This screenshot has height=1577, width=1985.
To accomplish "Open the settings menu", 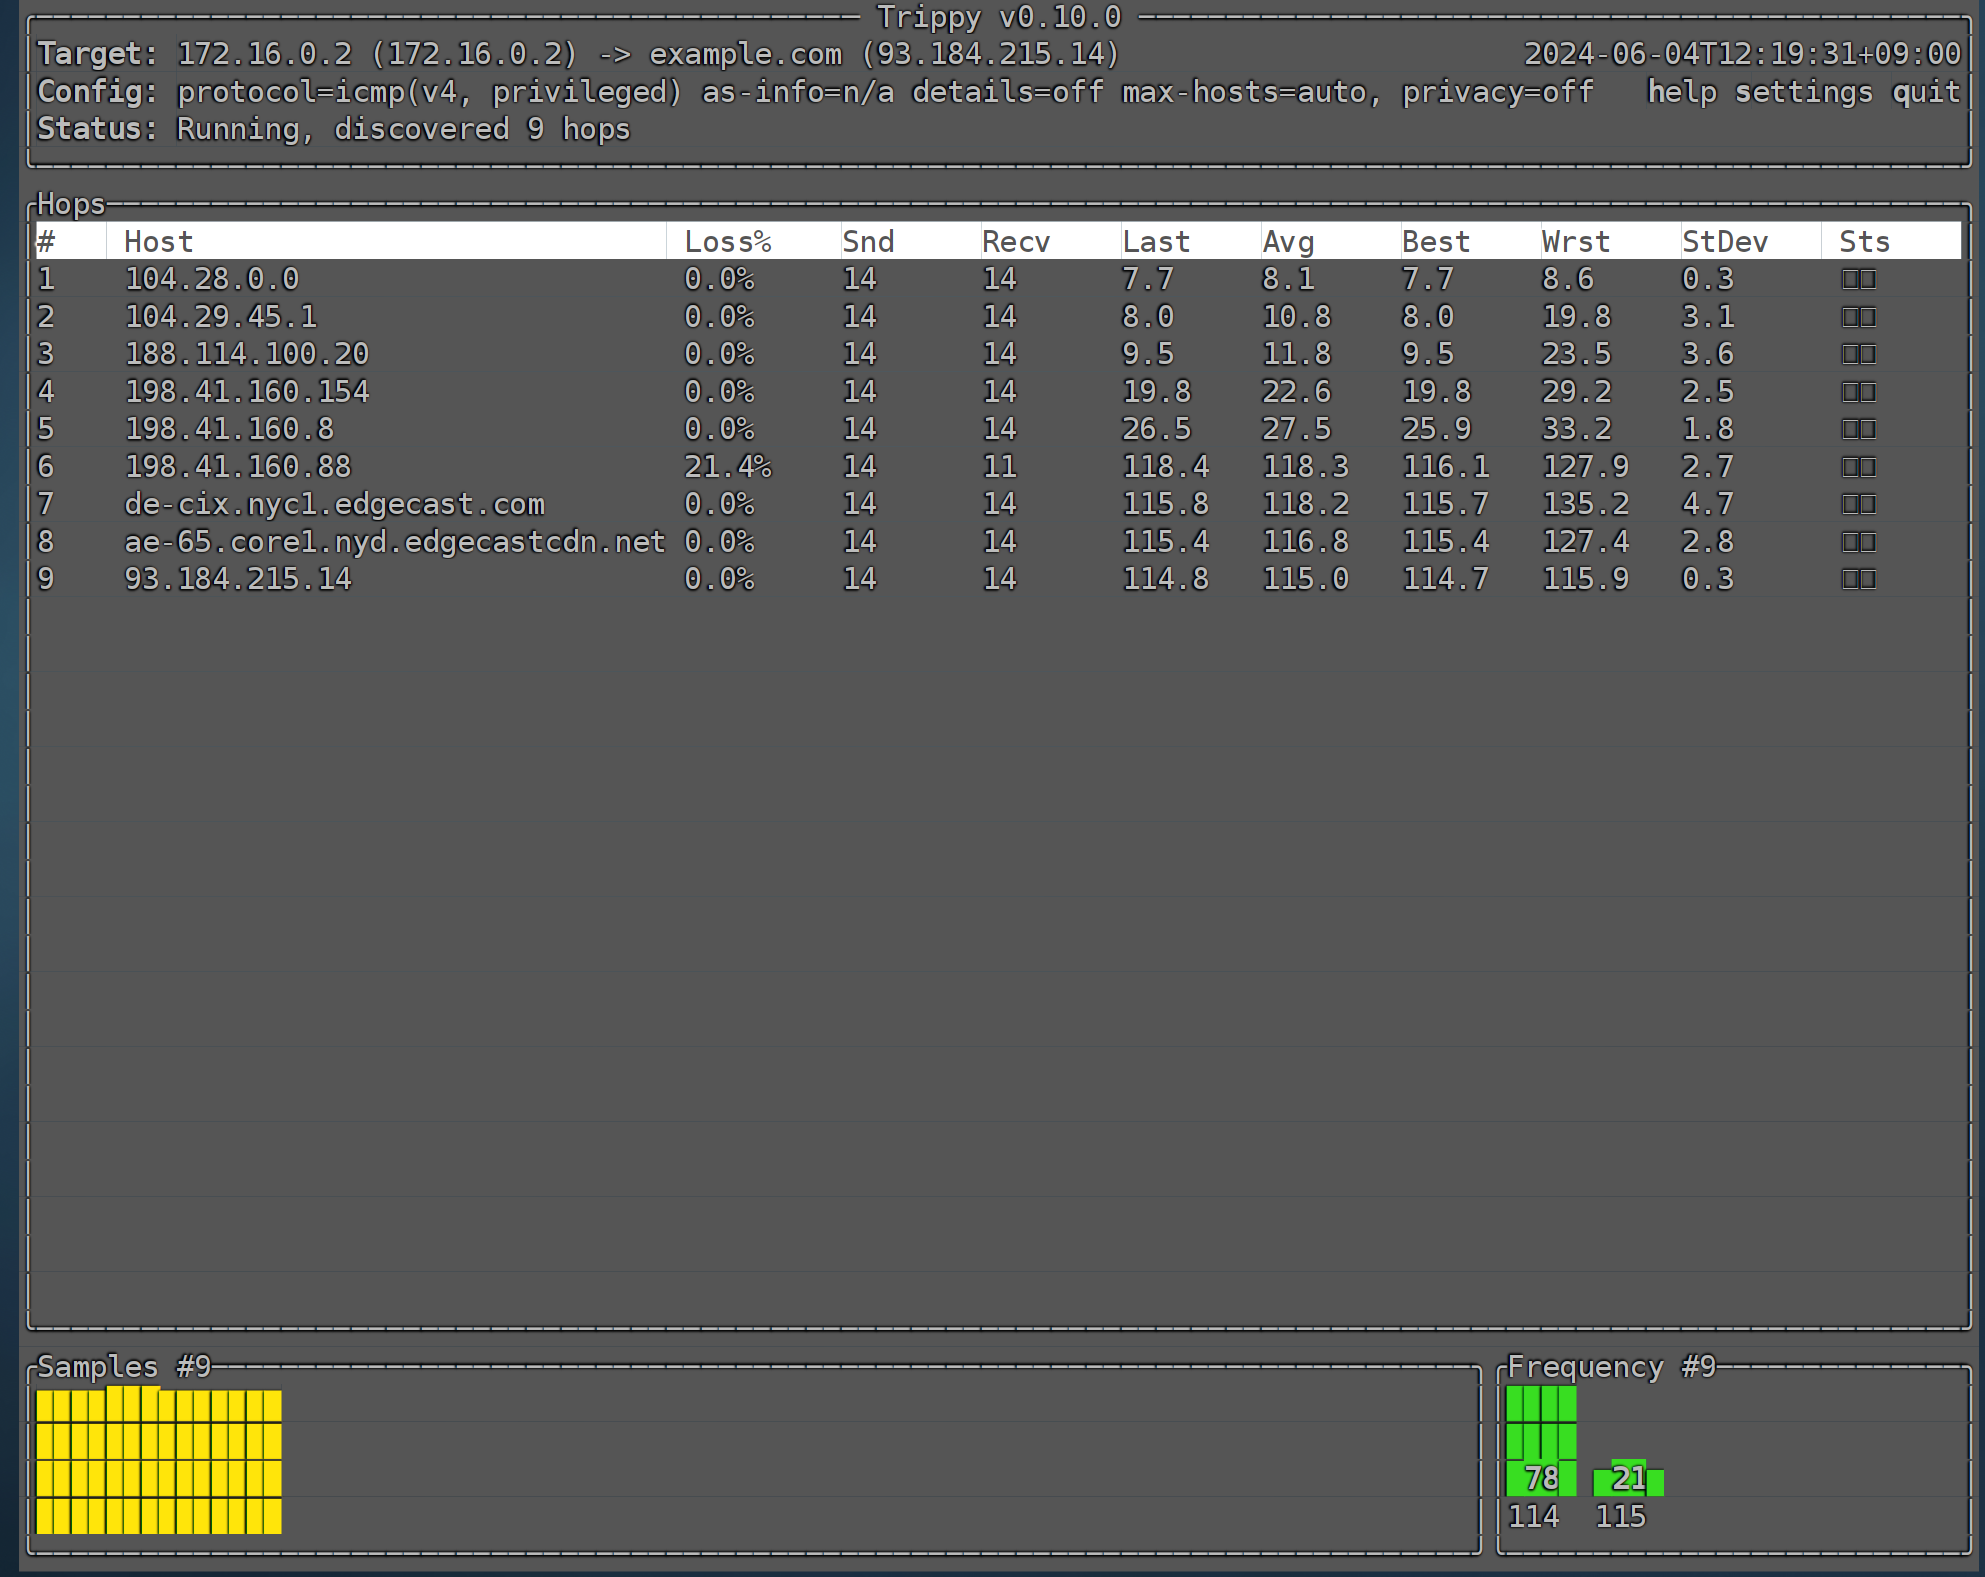I will [1803, 92].
